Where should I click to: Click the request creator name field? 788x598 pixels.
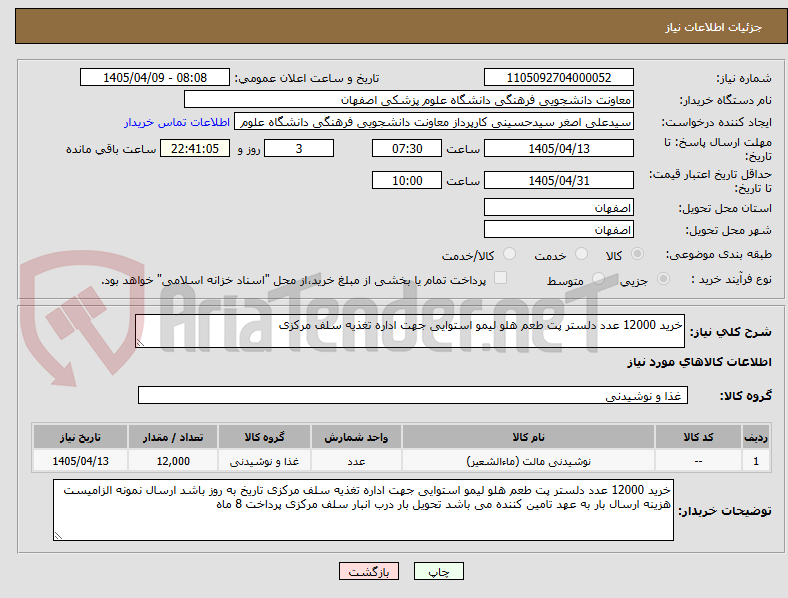[434, 122]
